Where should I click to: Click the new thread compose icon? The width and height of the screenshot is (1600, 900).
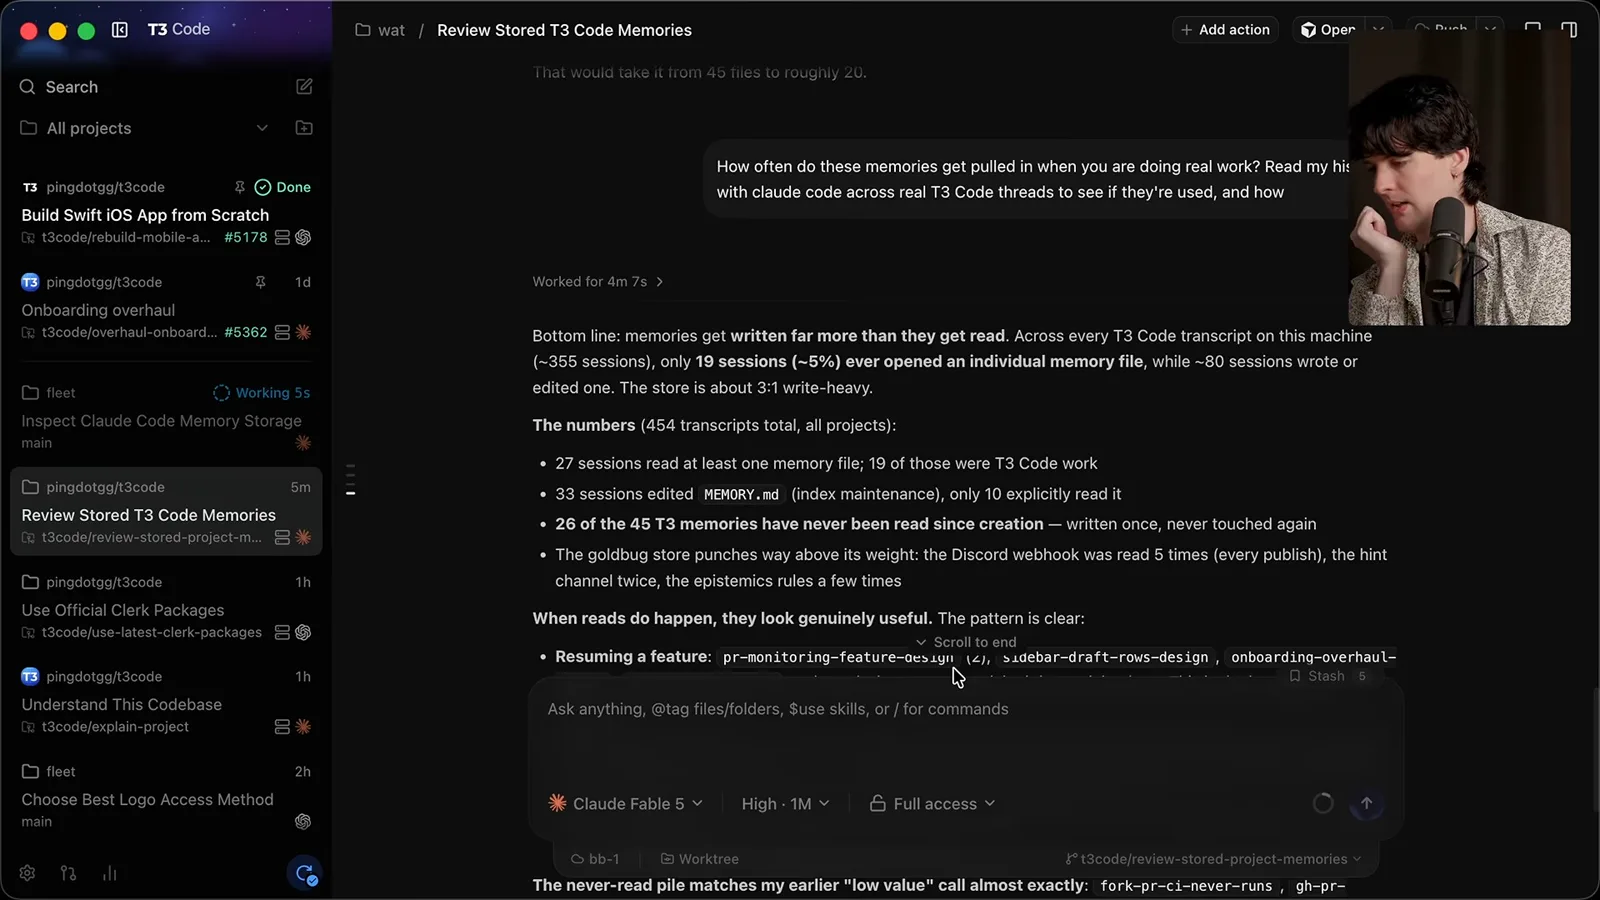[304, 87]
